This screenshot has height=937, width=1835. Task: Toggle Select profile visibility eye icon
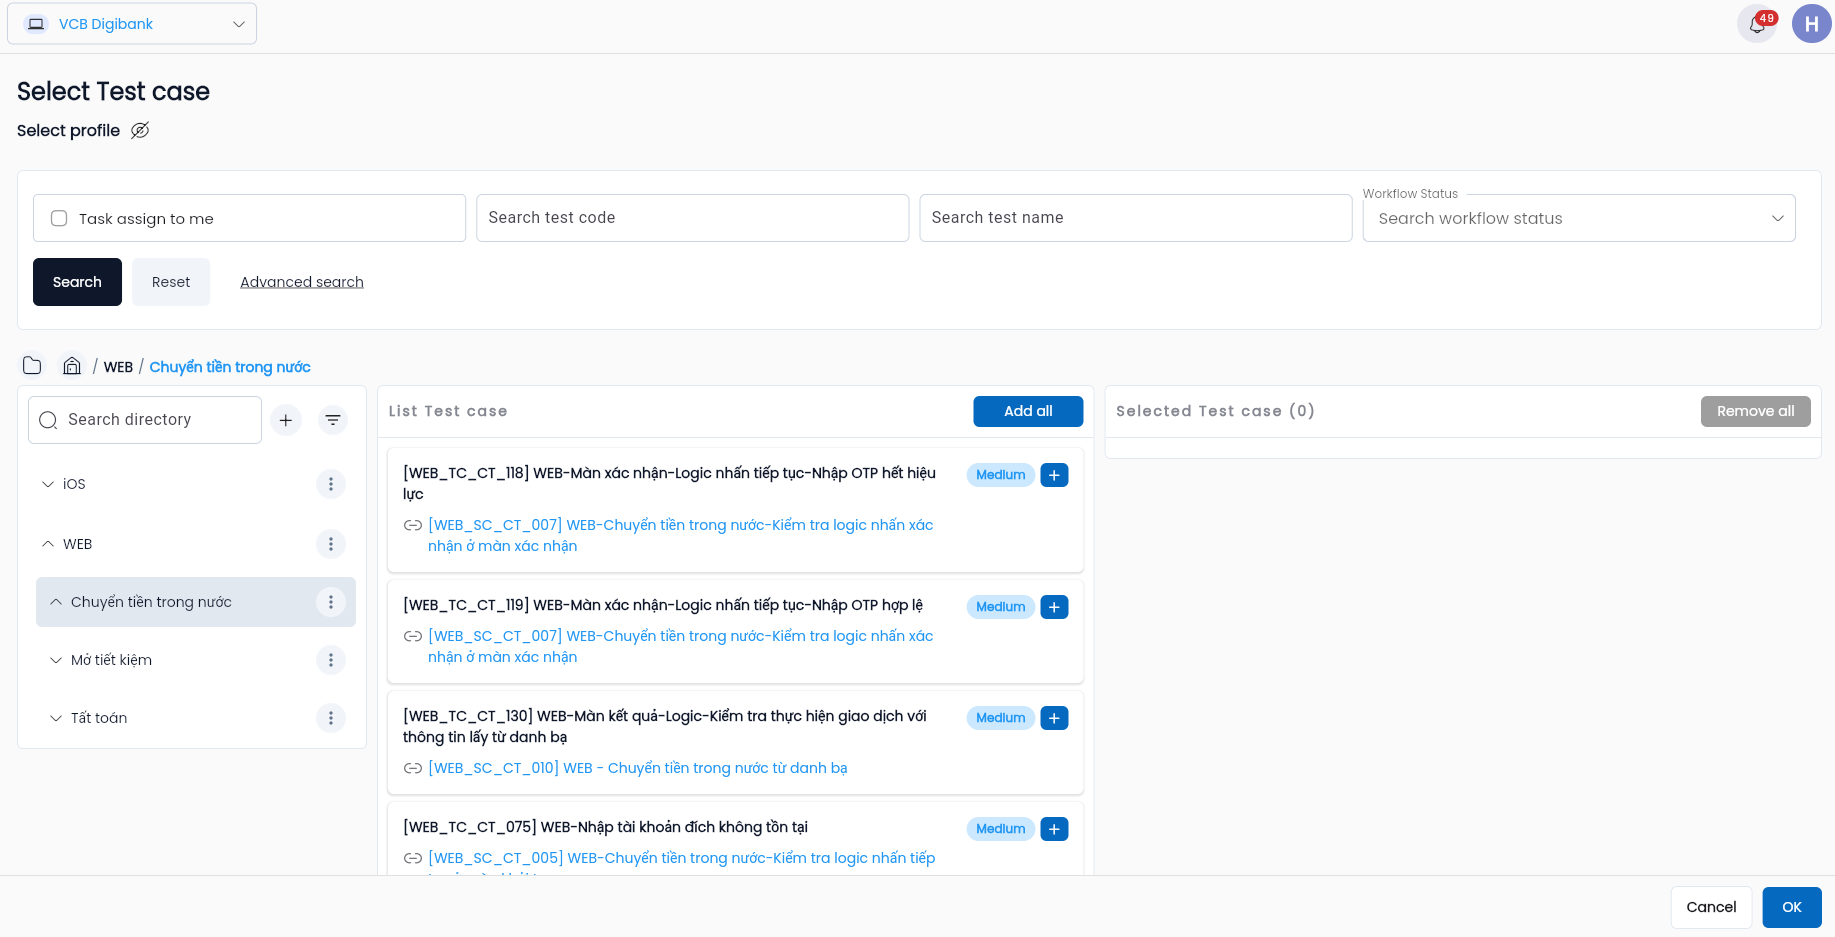[140, 130]
